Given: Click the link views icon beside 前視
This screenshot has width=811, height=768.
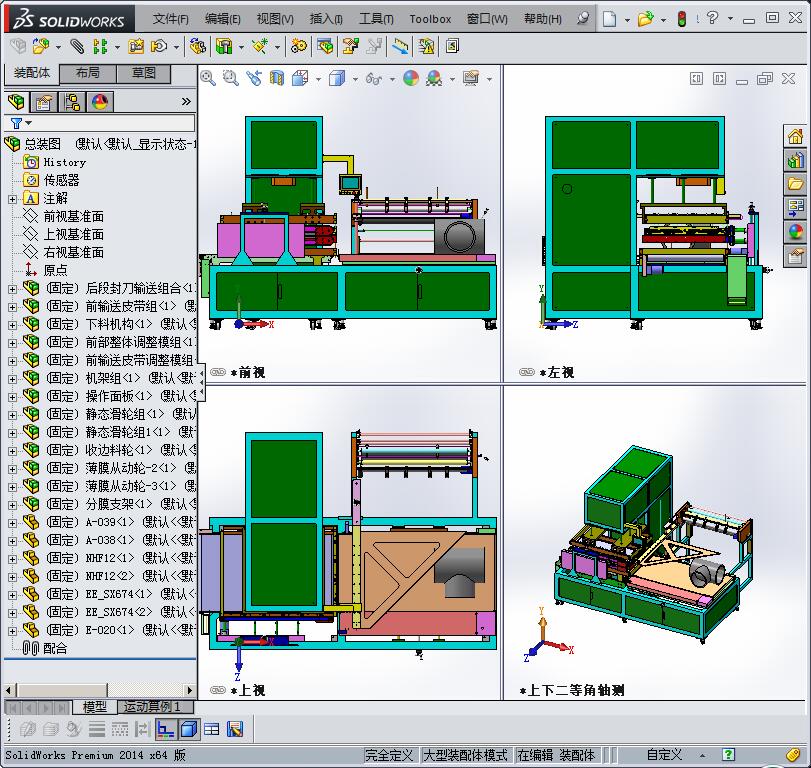Looking at the screenshot, I should 218,372.
